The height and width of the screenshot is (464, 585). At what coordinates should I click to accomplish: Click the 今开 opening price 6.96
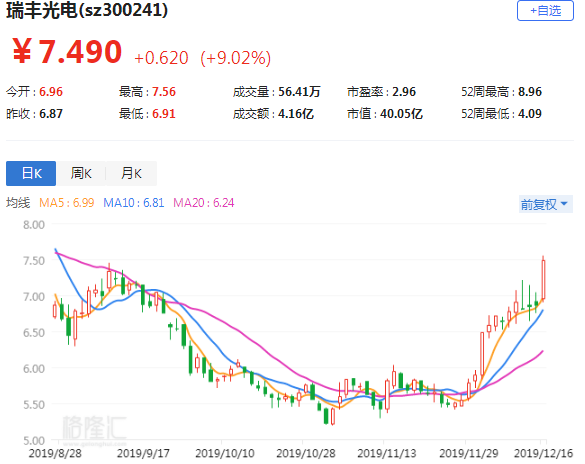51,92
